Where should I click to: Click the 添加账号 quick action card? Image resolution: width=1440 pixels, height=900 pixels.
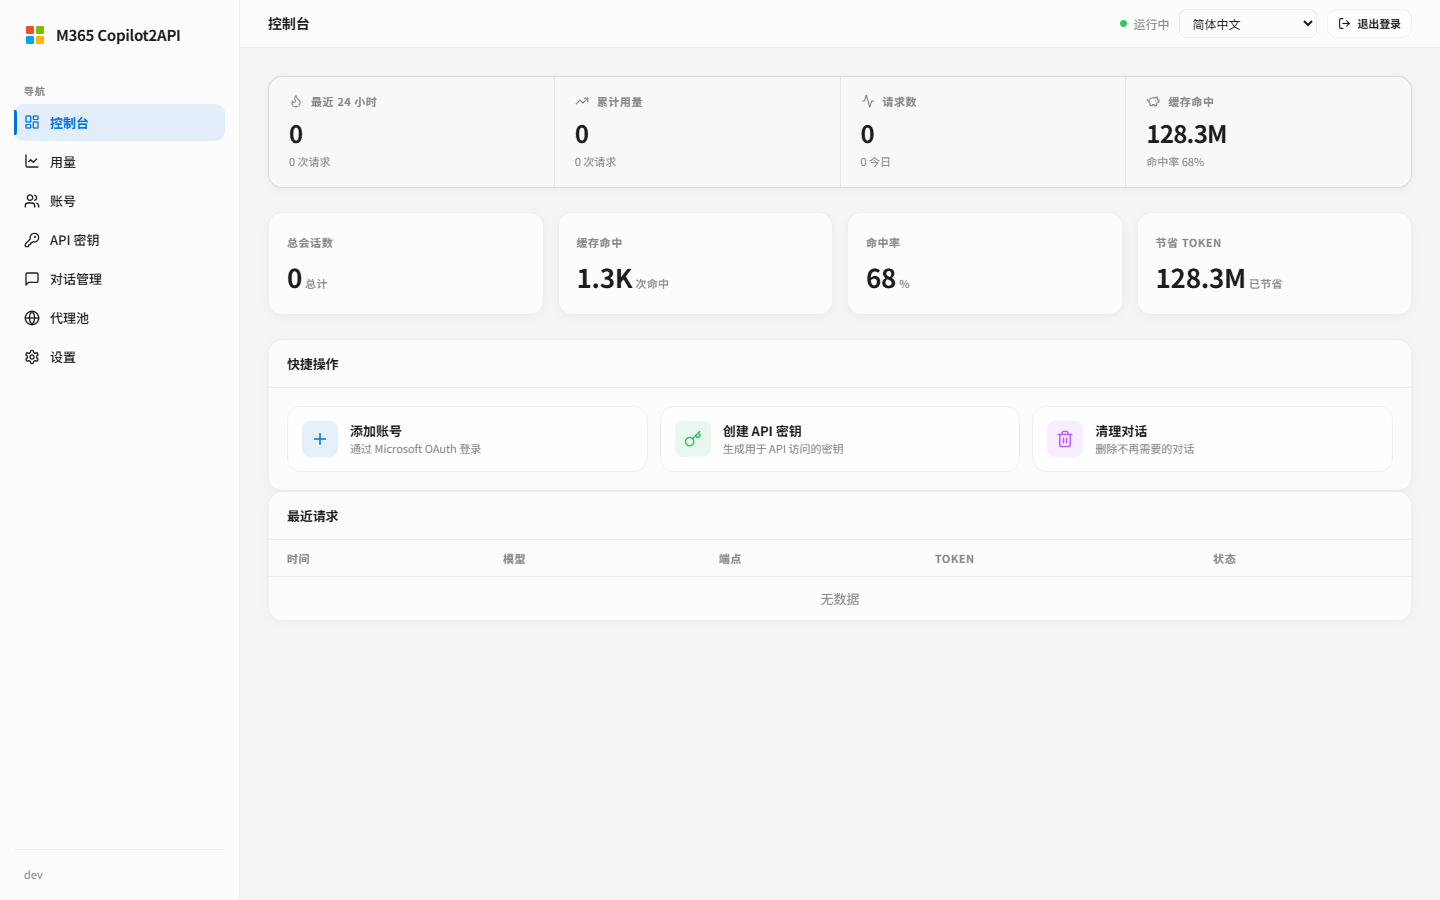tap(467, 439)
